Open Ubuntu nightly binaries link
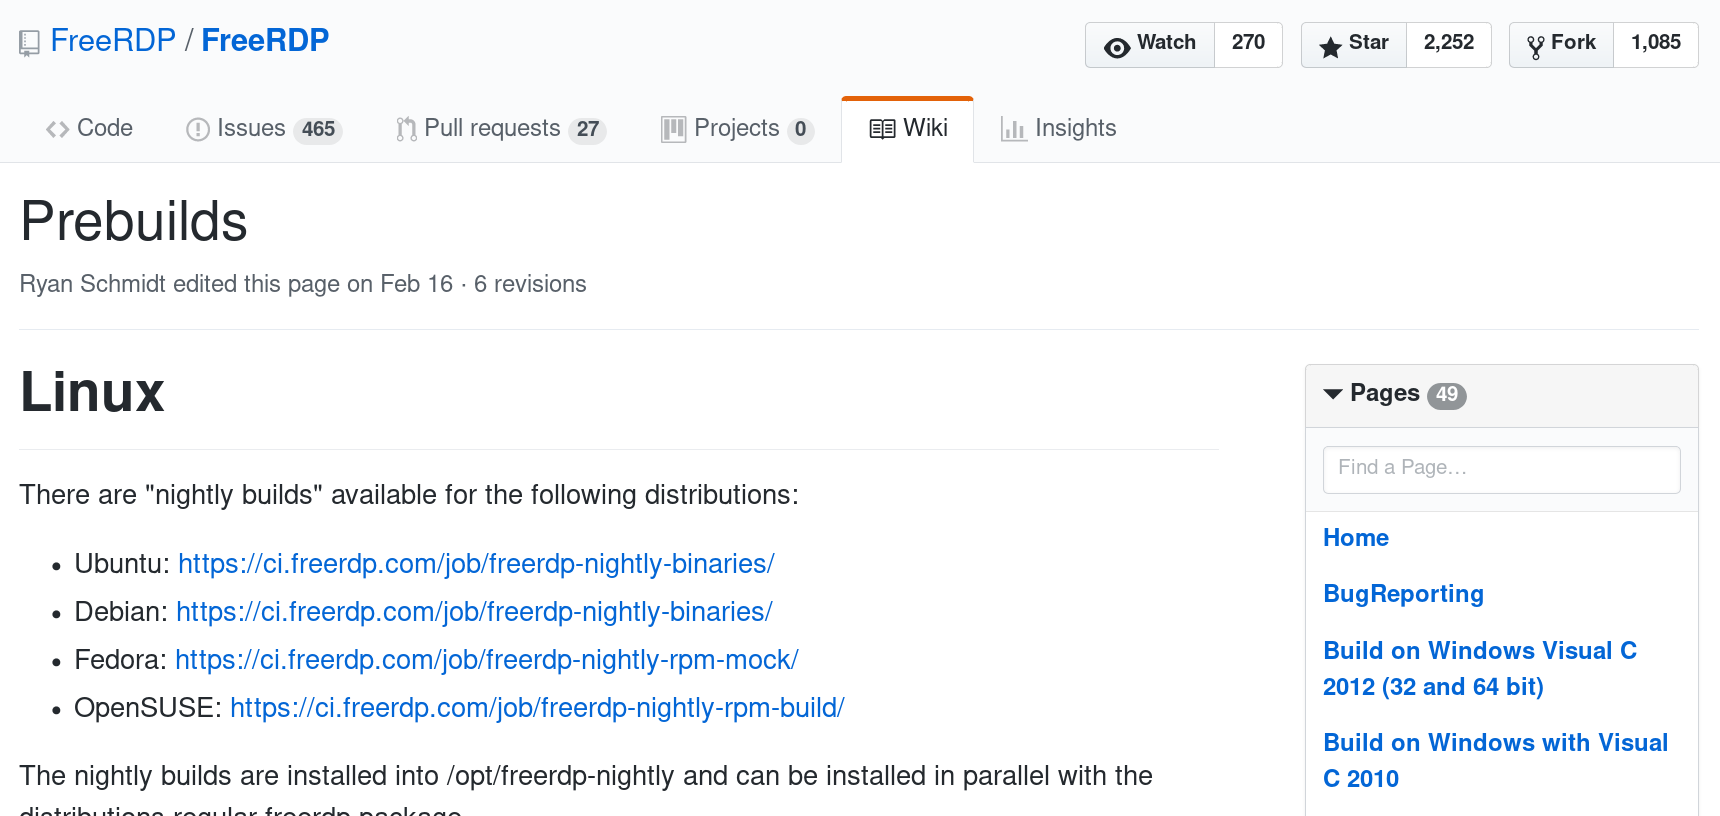This screenshot has width=1720, height=816. pyautogui.click(x=476, y=564)
